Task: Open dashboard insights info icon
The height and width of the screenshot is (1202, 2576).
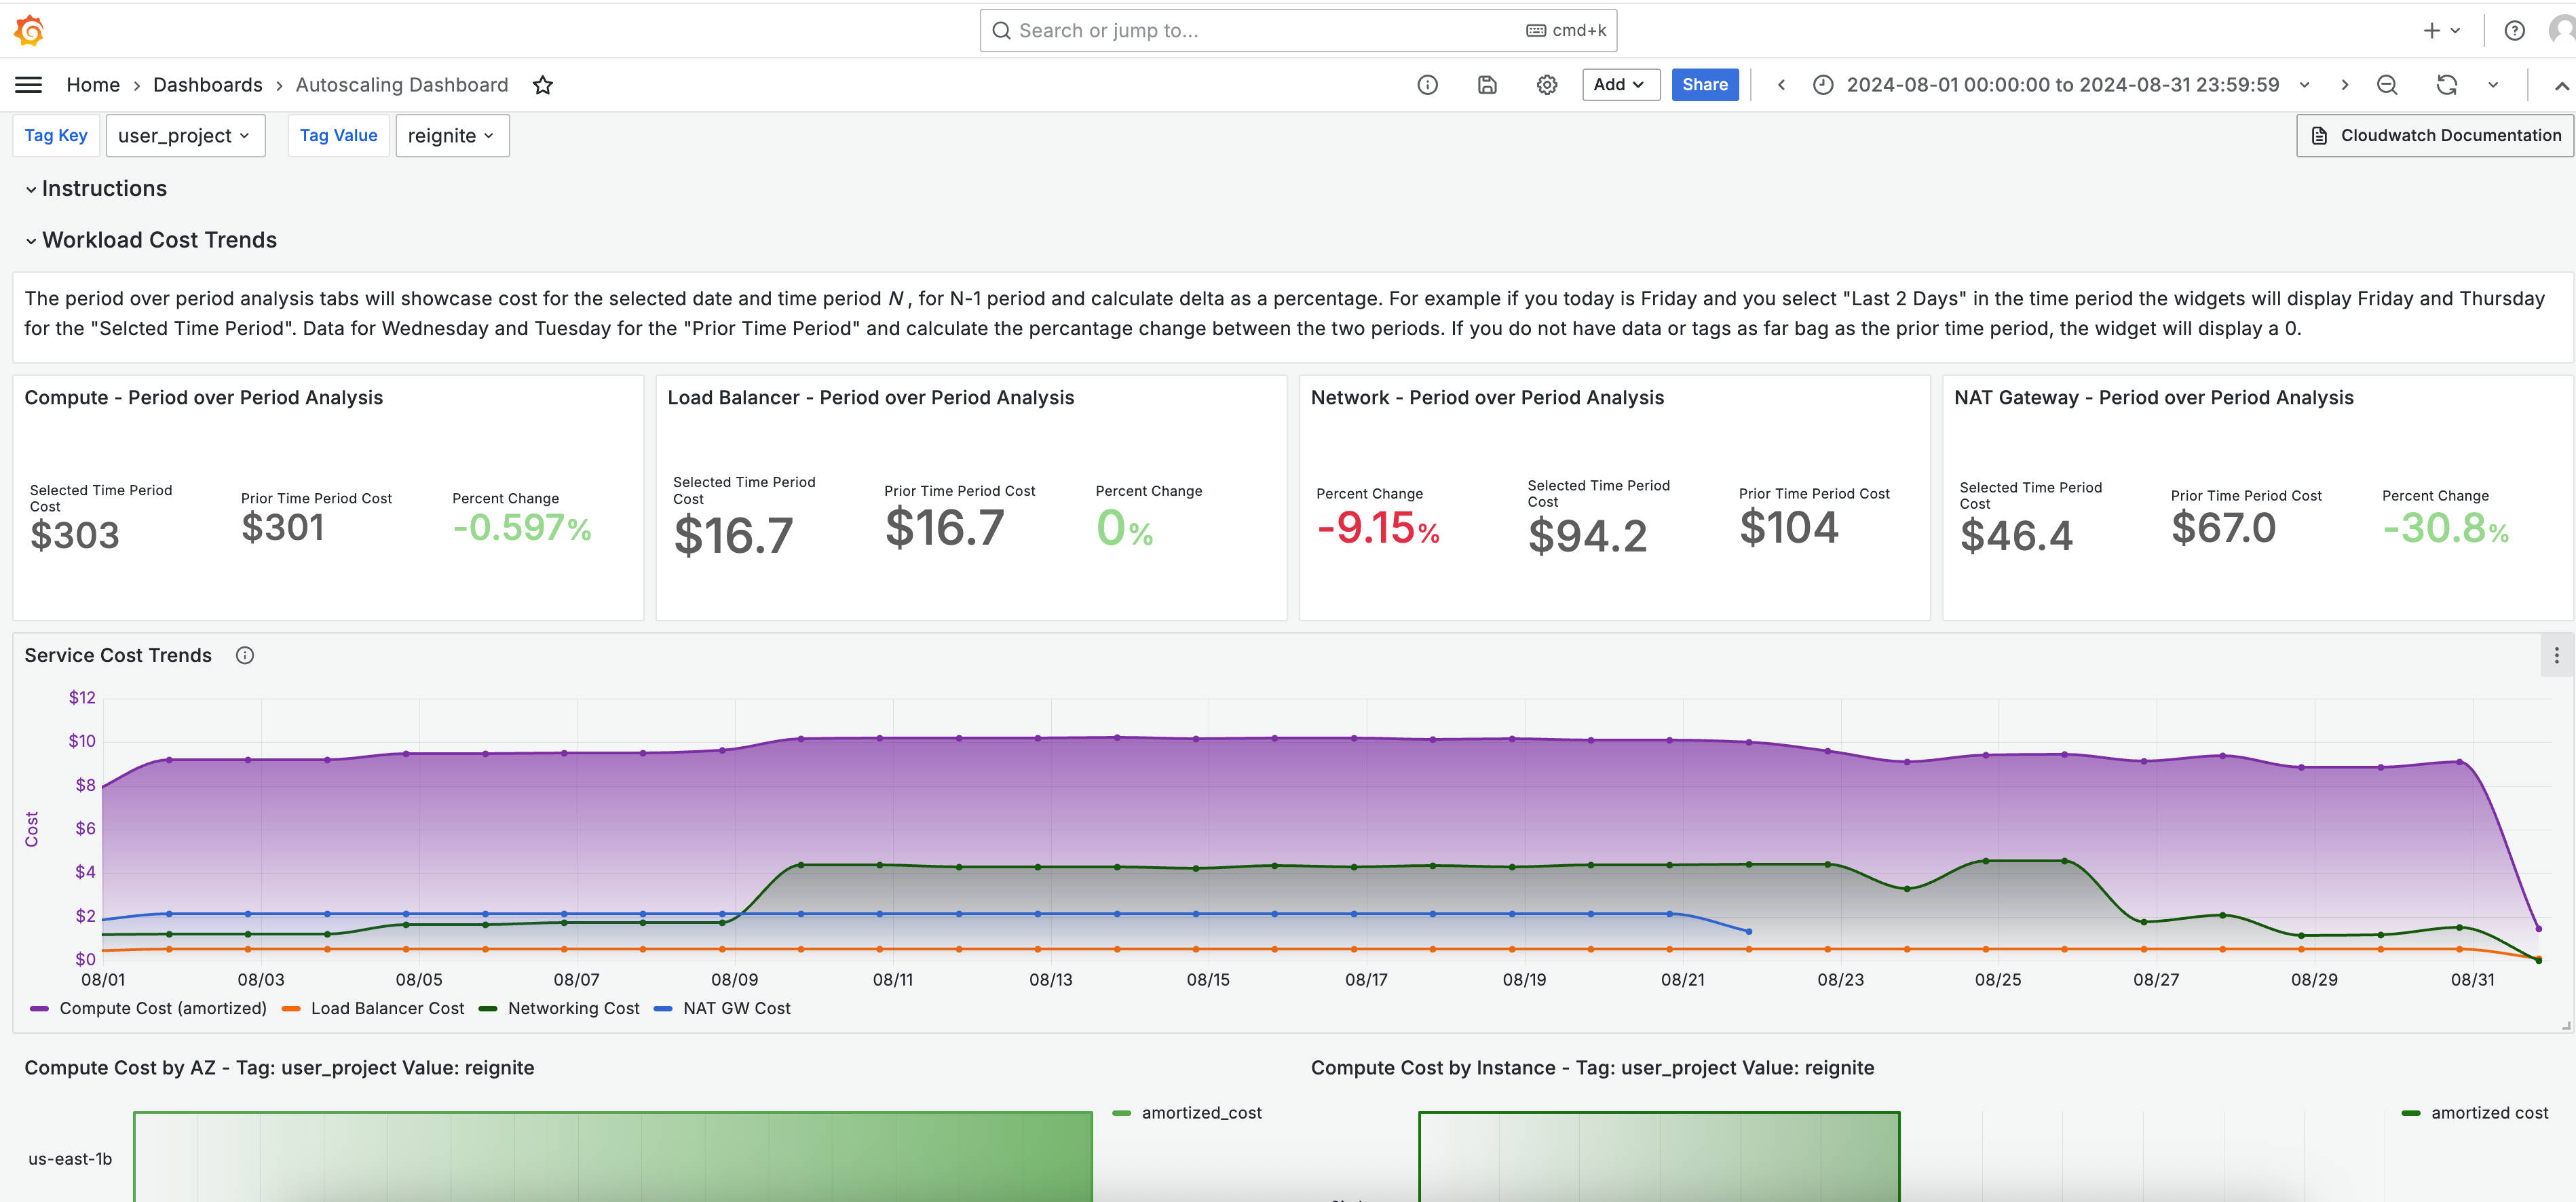Action: (x=1427, y=85)
